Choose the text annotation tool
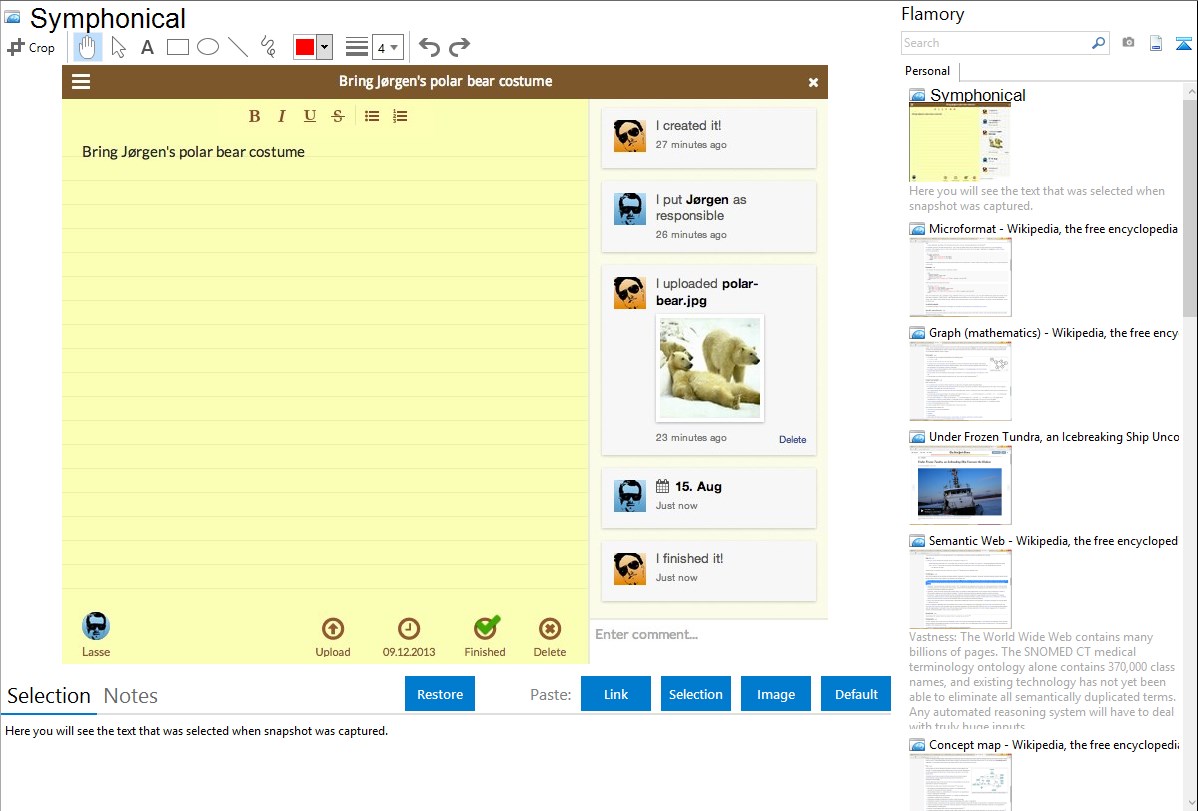Viewport: 1198px width, 811px height. pyautogui.click(x=147, y=47)
